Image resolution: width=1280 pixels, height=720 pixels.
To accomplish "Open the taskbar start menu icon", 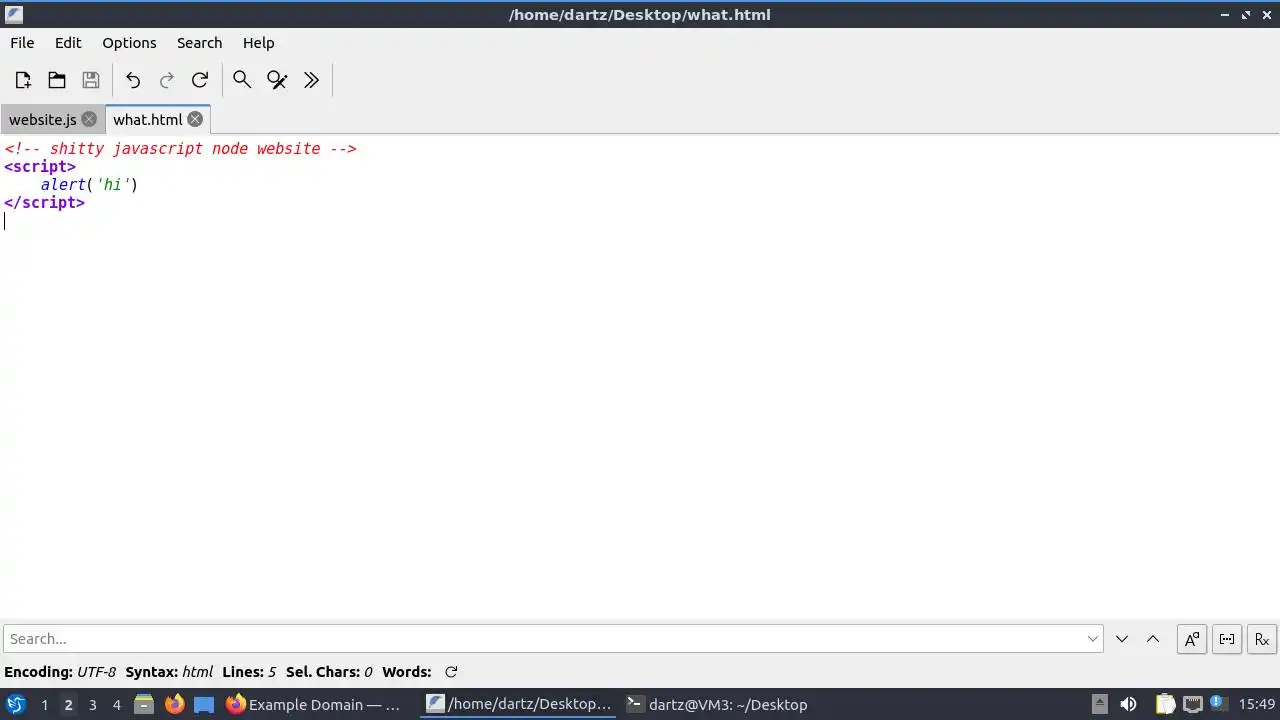I will pos(16,704).
